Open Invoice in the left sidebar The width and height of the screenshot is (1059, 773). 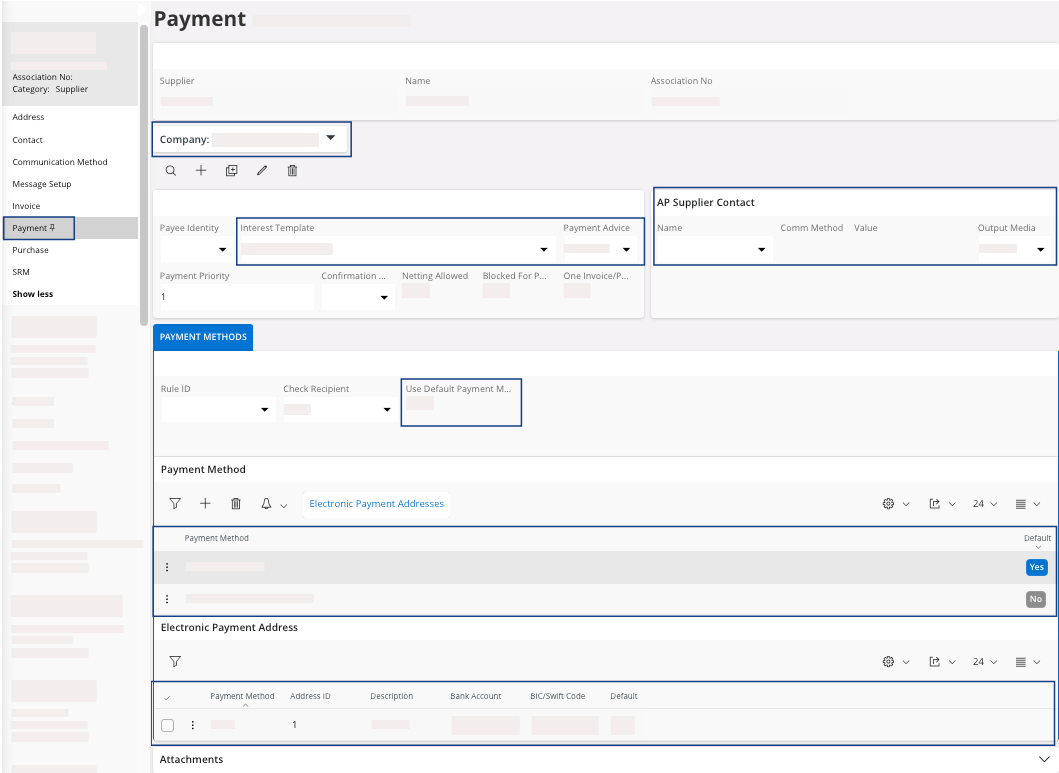(26, 206)
